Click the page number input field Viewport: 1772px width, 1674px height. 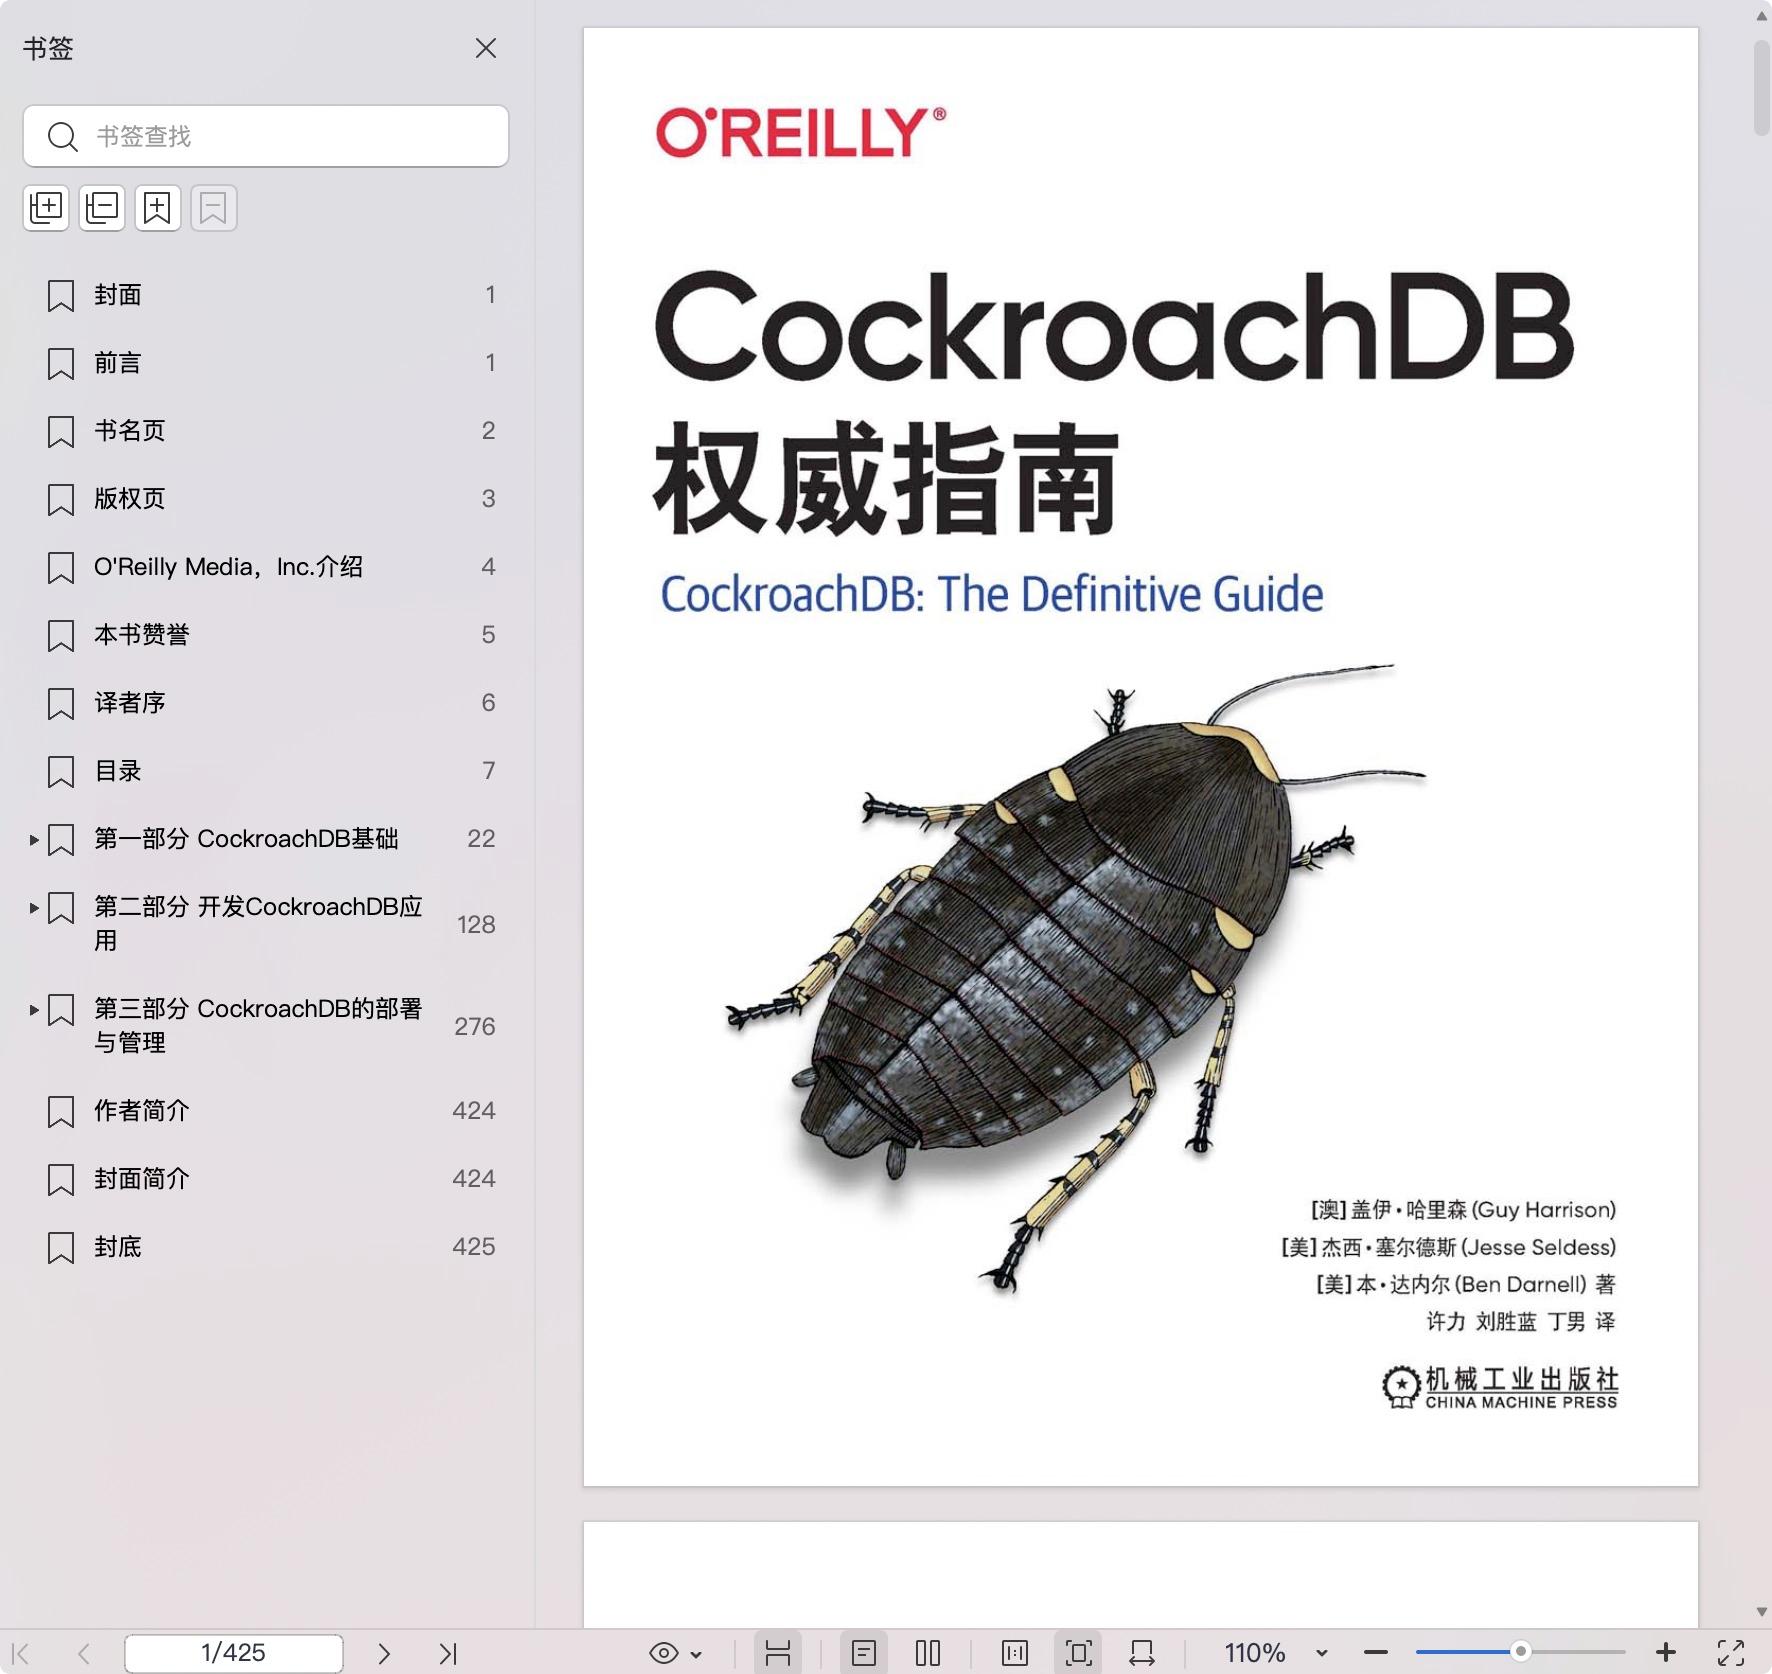point(233,1652)
